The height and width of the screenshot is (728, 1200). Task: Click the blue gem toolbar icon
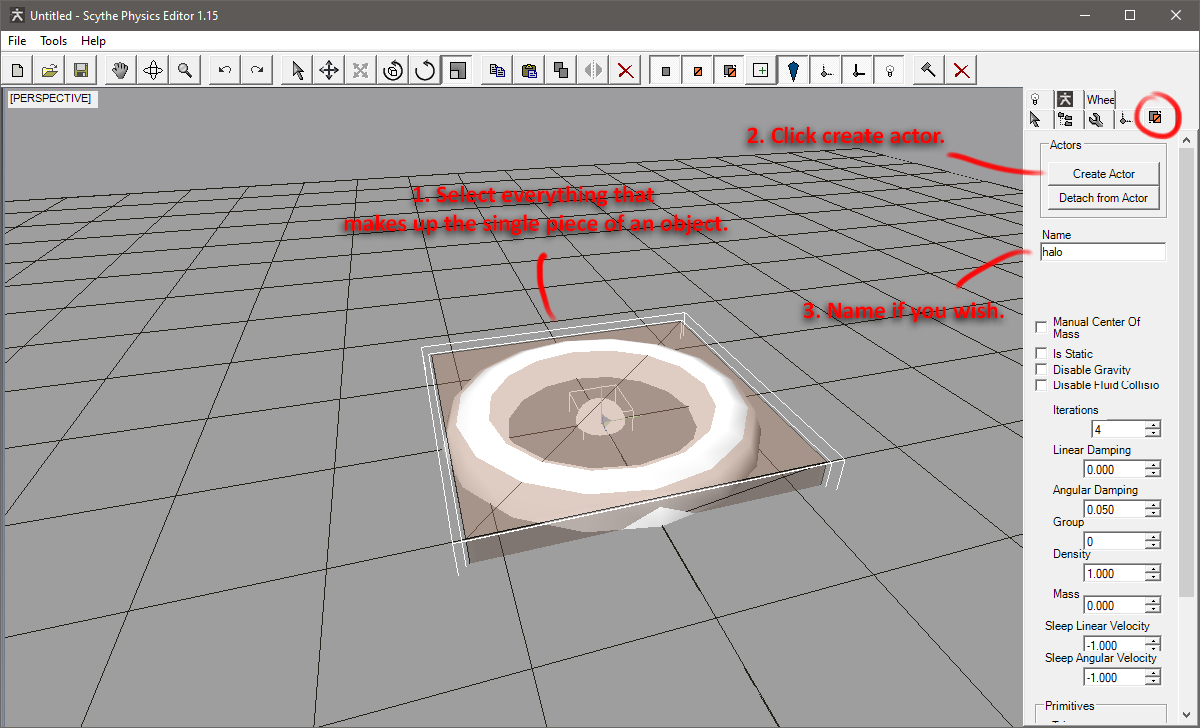coord(793,70)
